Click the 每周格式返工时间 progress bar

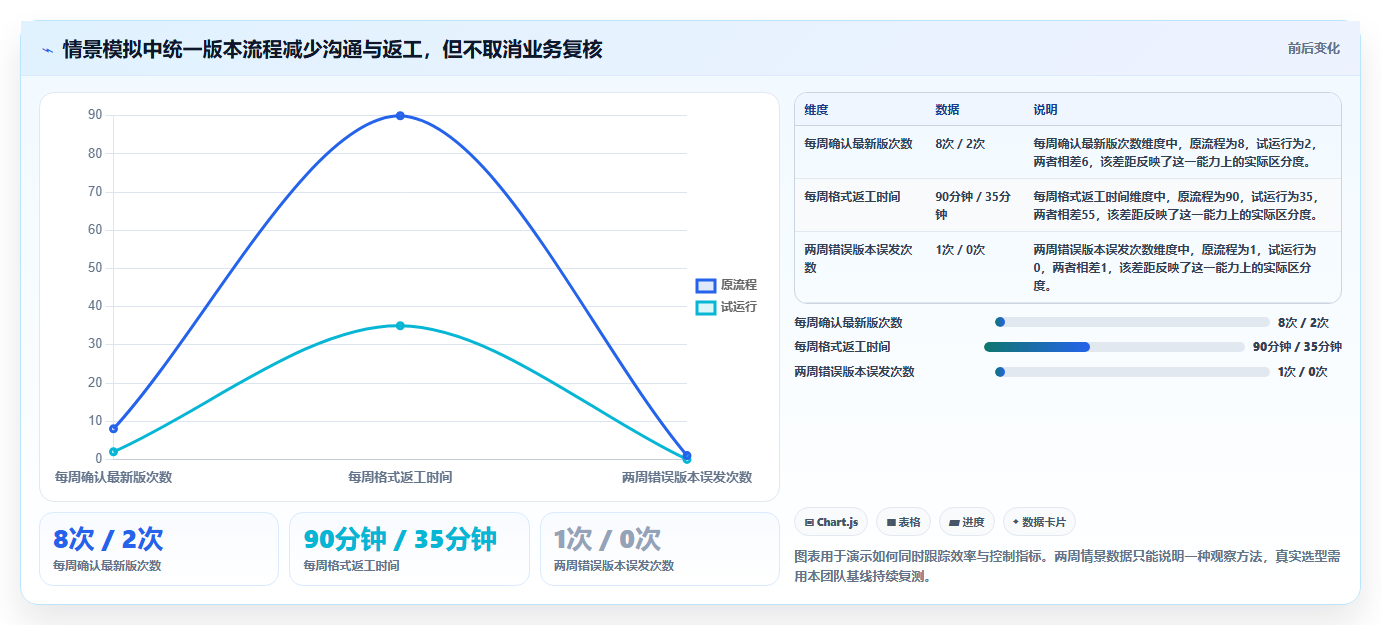[1114, 347]
